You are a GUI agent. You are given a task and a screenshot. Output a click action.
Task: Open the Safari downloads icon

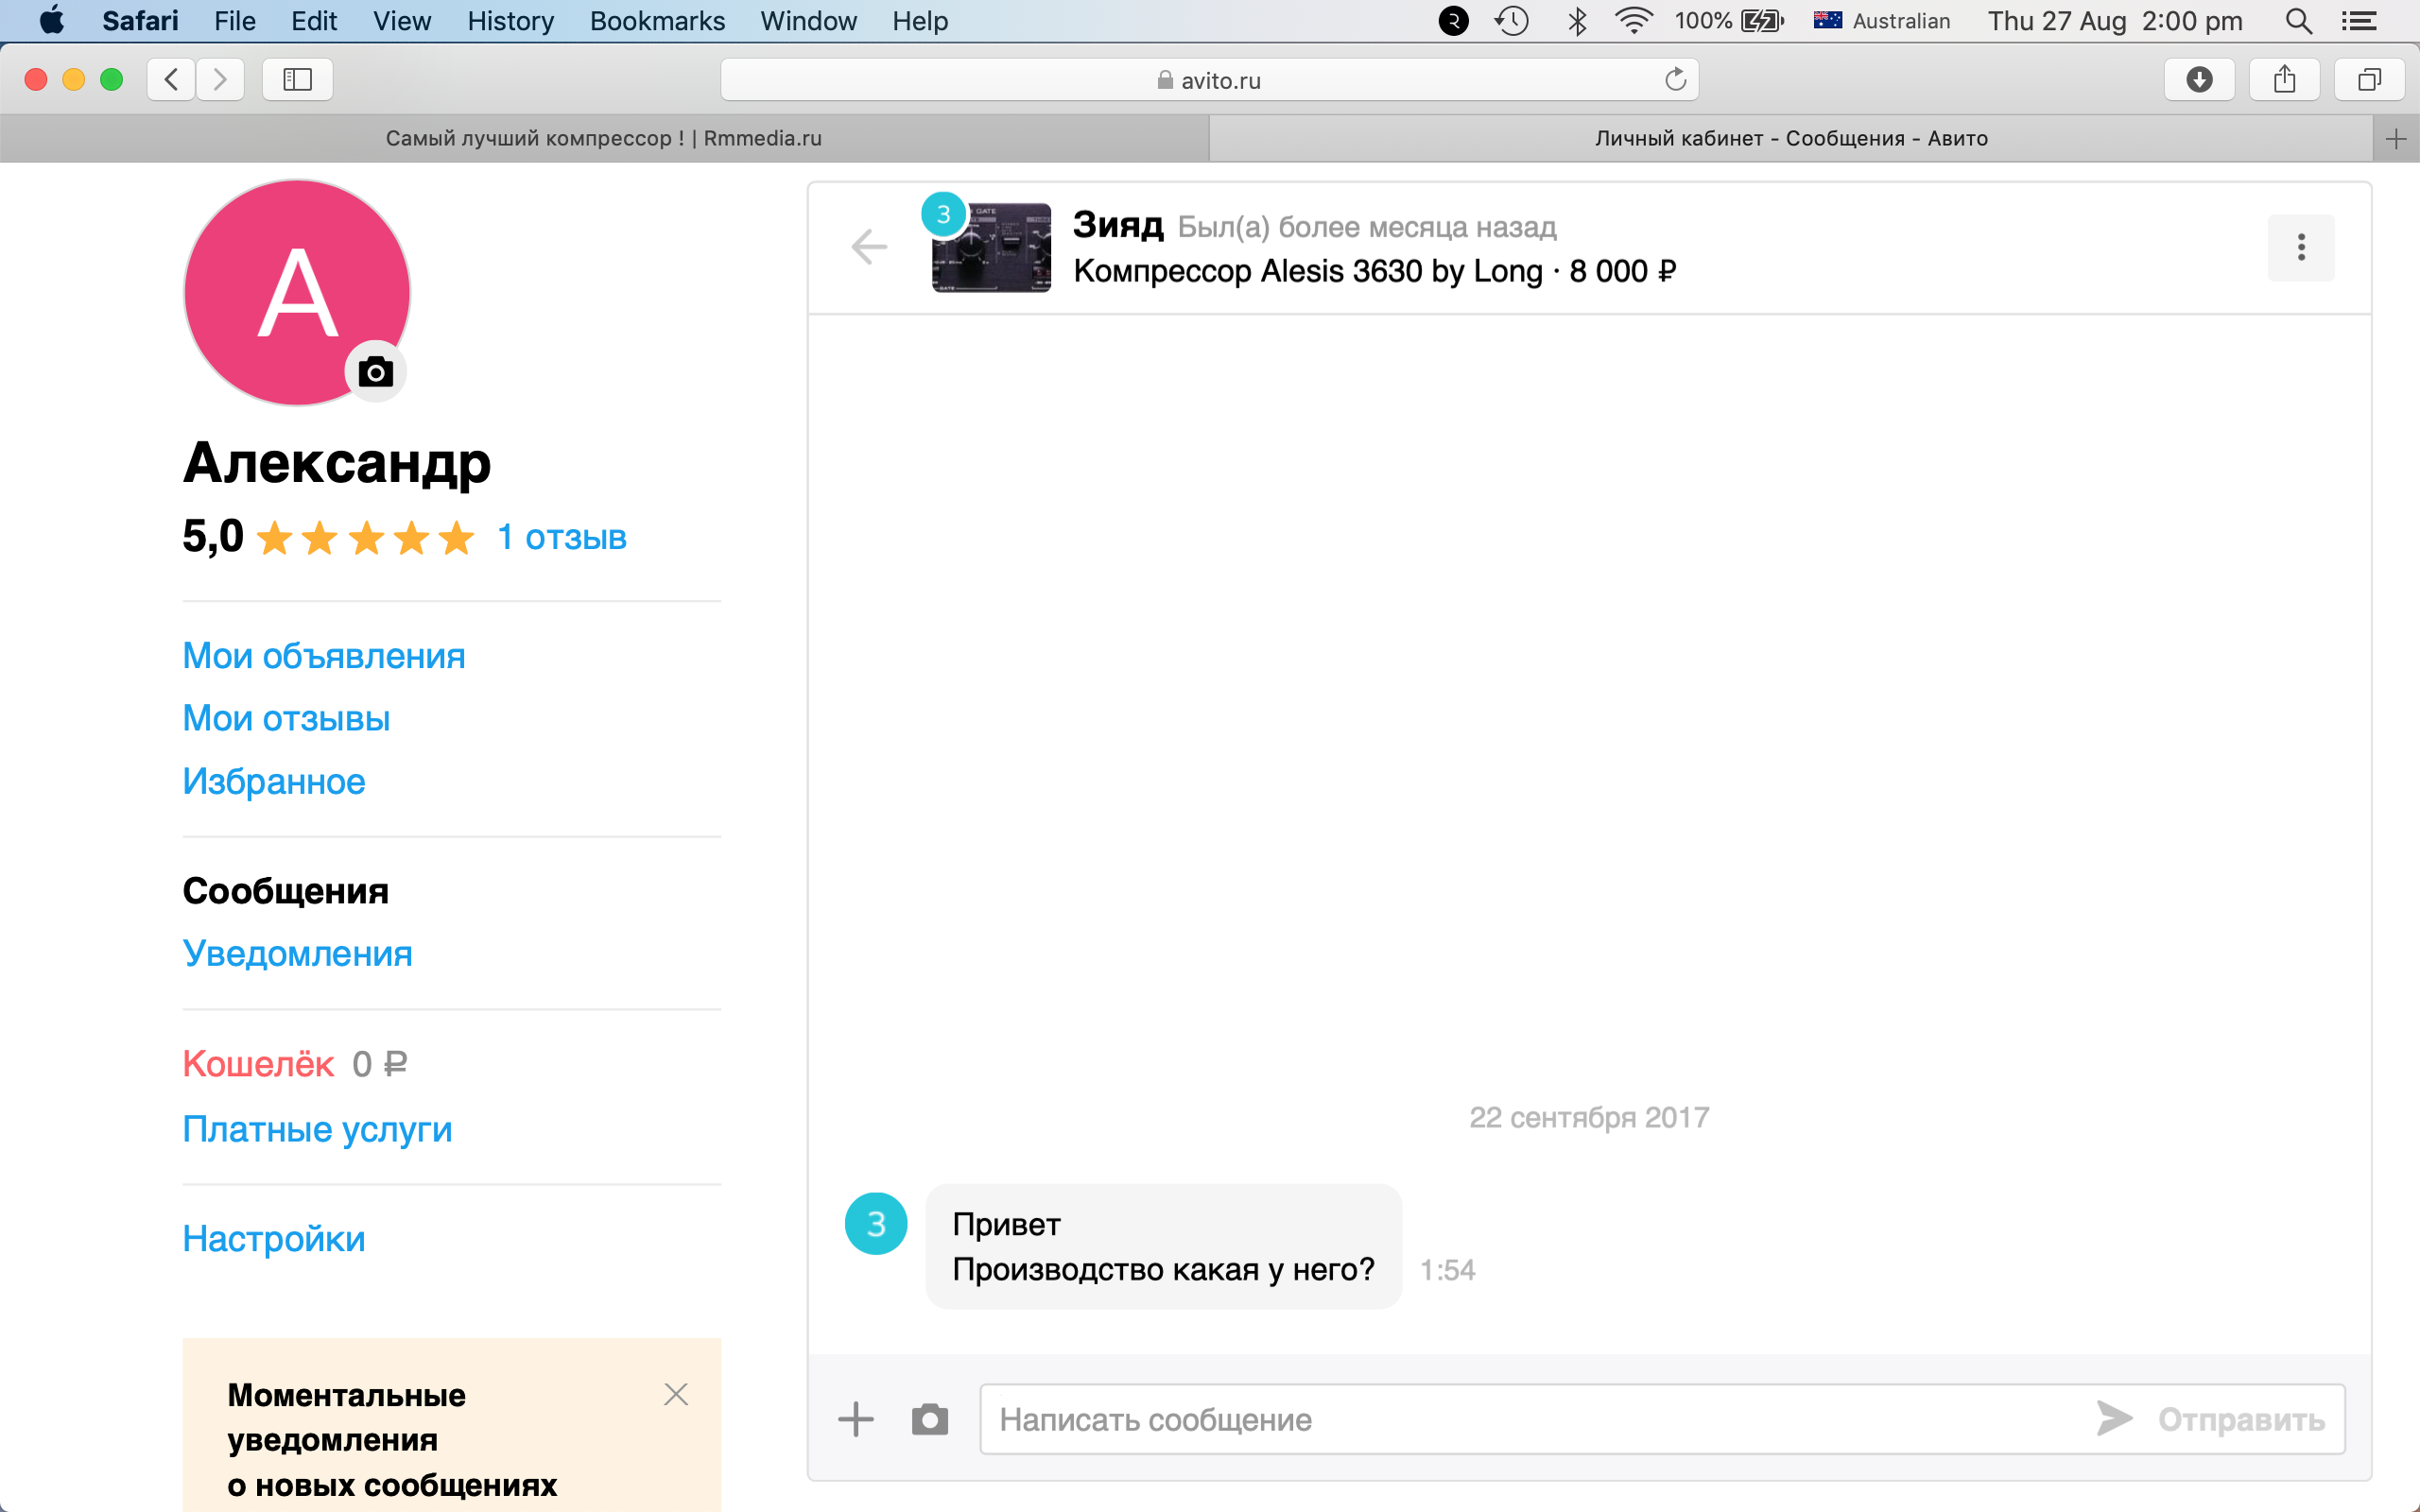[2199, 80]
